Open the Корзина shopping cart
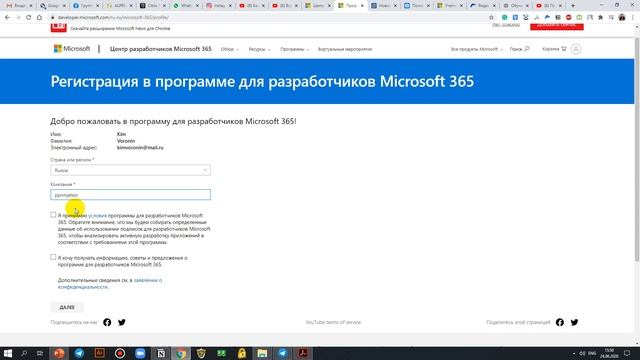The width and height of the screenshot is (640, 360). pyautogui.click(x=554, y=49)
